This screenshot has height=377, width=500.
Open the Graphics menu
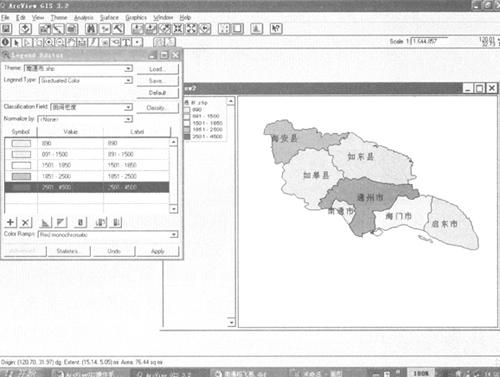click(x=136, y=17)
